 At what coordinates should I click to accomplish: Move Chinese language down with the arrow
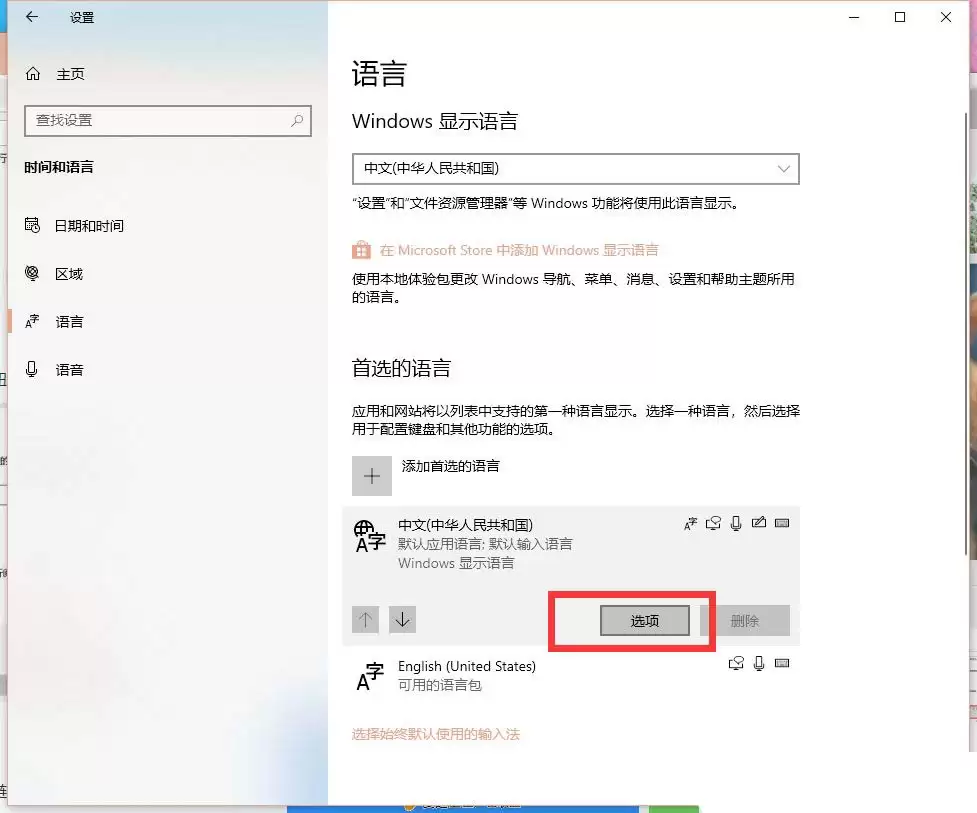[402, 620]
